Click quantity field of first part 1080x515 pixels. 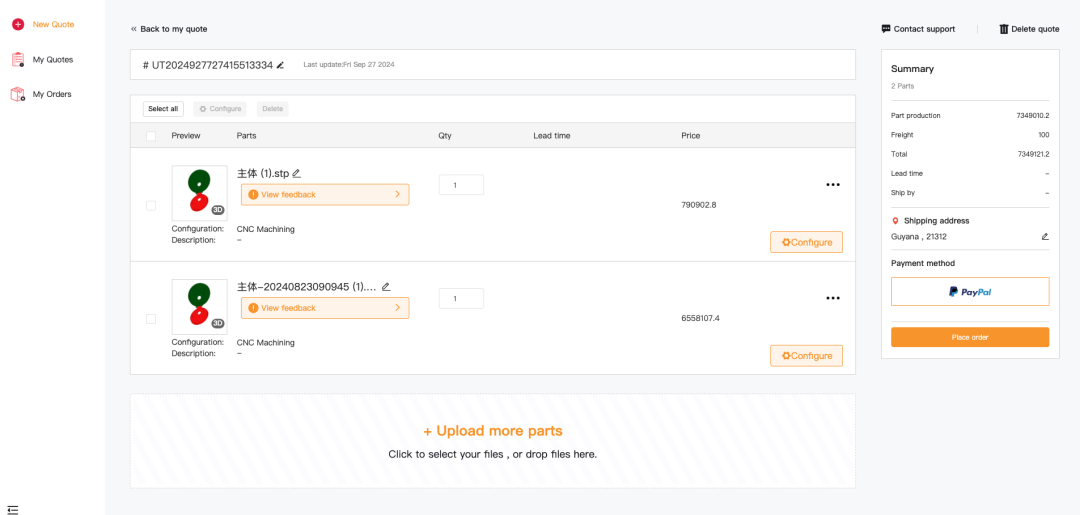tap(461, 185)
